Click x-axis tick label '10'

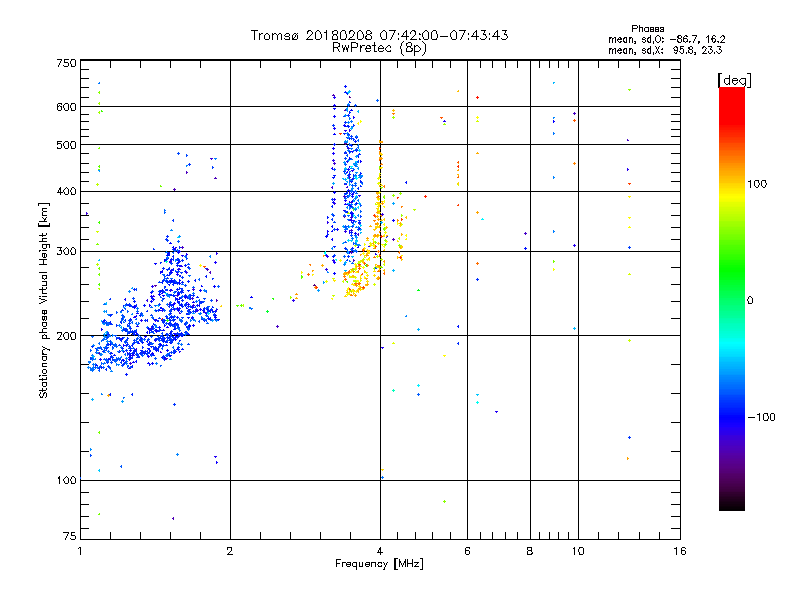pyautogui.click(x=578, y=551)
